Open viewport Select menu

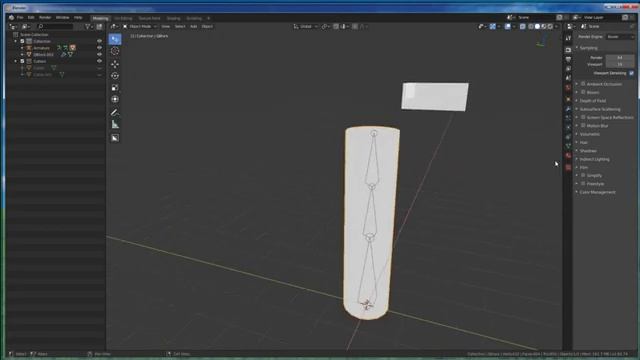pos(180,27)
